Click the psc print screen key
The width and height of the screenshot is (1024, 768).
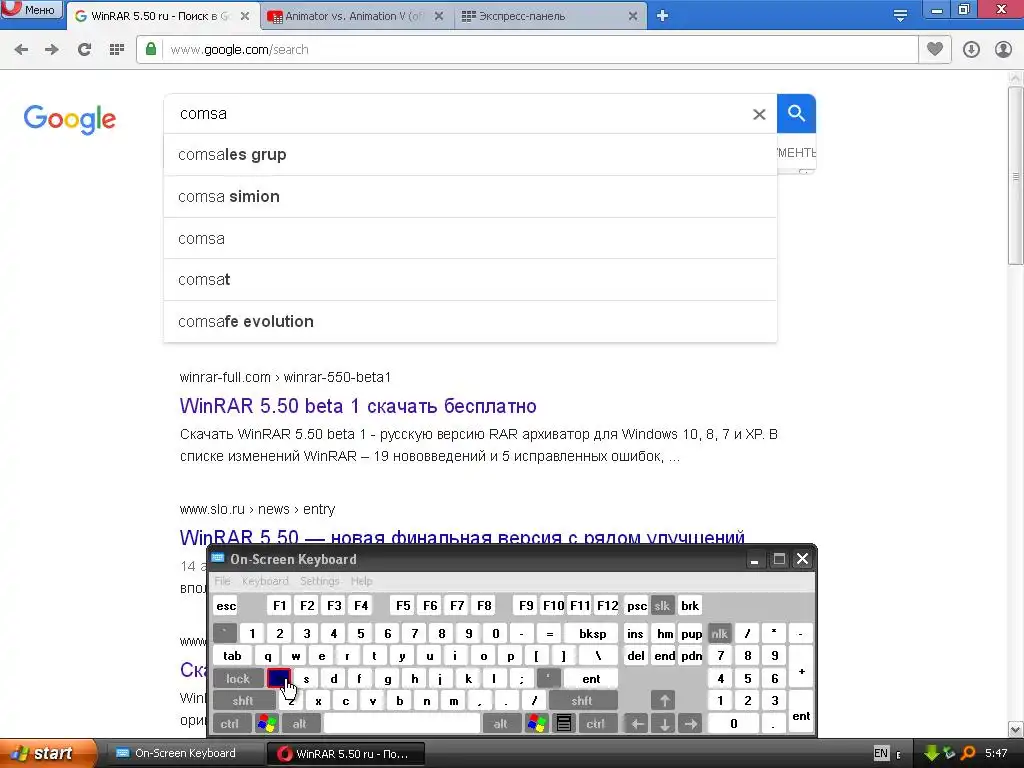(x=637, y=606)
